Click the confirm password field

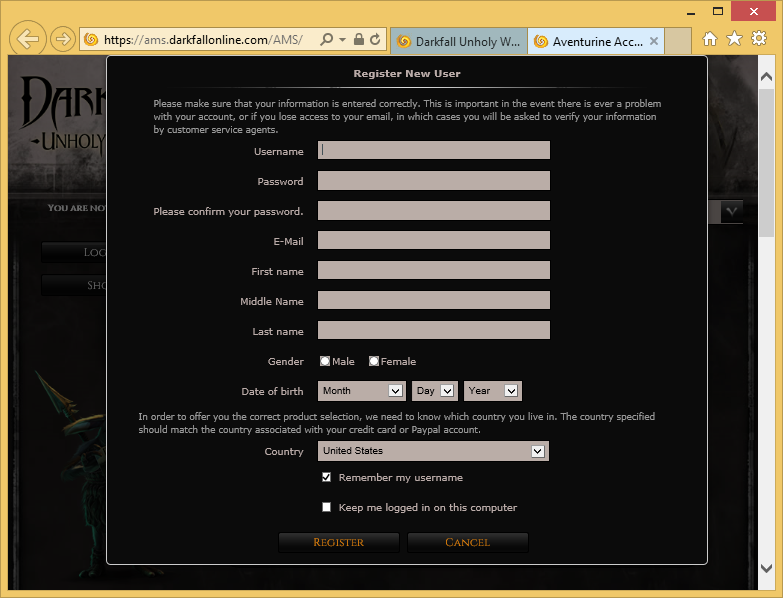click(433, 210)
